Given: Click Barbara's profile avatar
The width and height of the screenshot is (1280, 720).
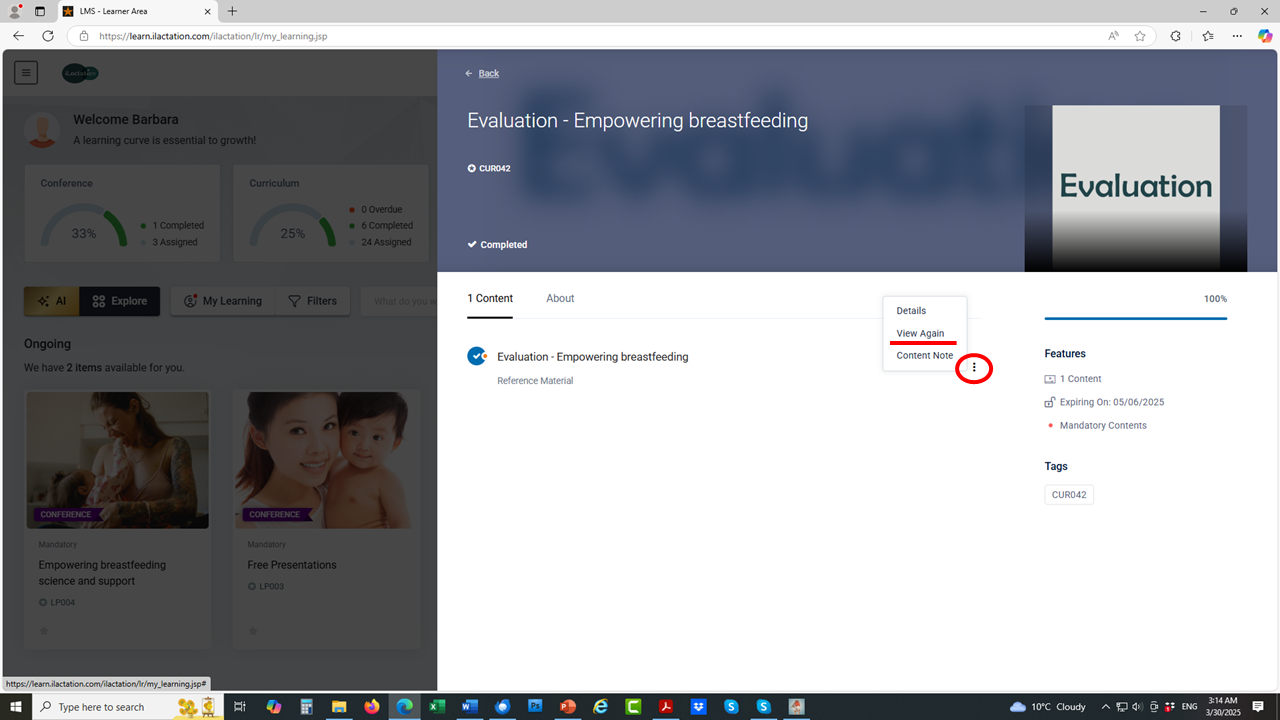Looking at the screenshot, I should coord(42,130).
